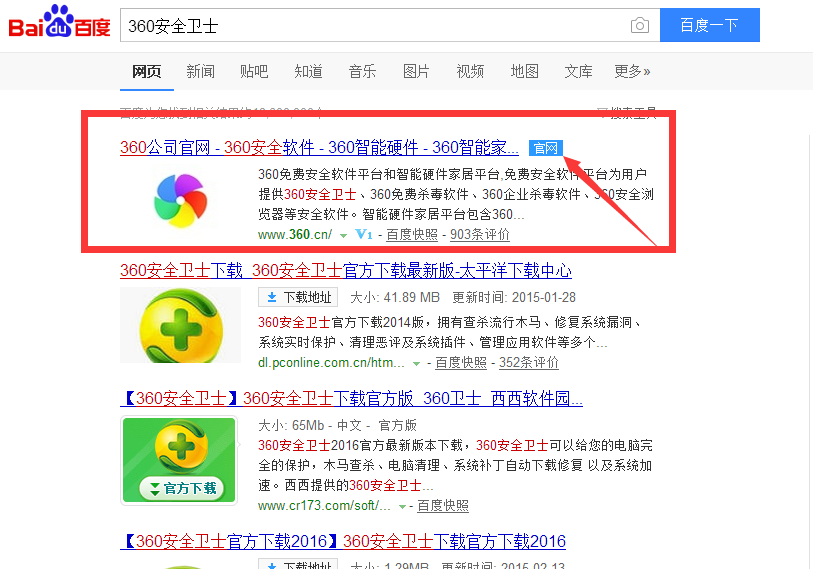Open the 更多» menu
This screenshot has height=569, width=813.
[632, 72]
